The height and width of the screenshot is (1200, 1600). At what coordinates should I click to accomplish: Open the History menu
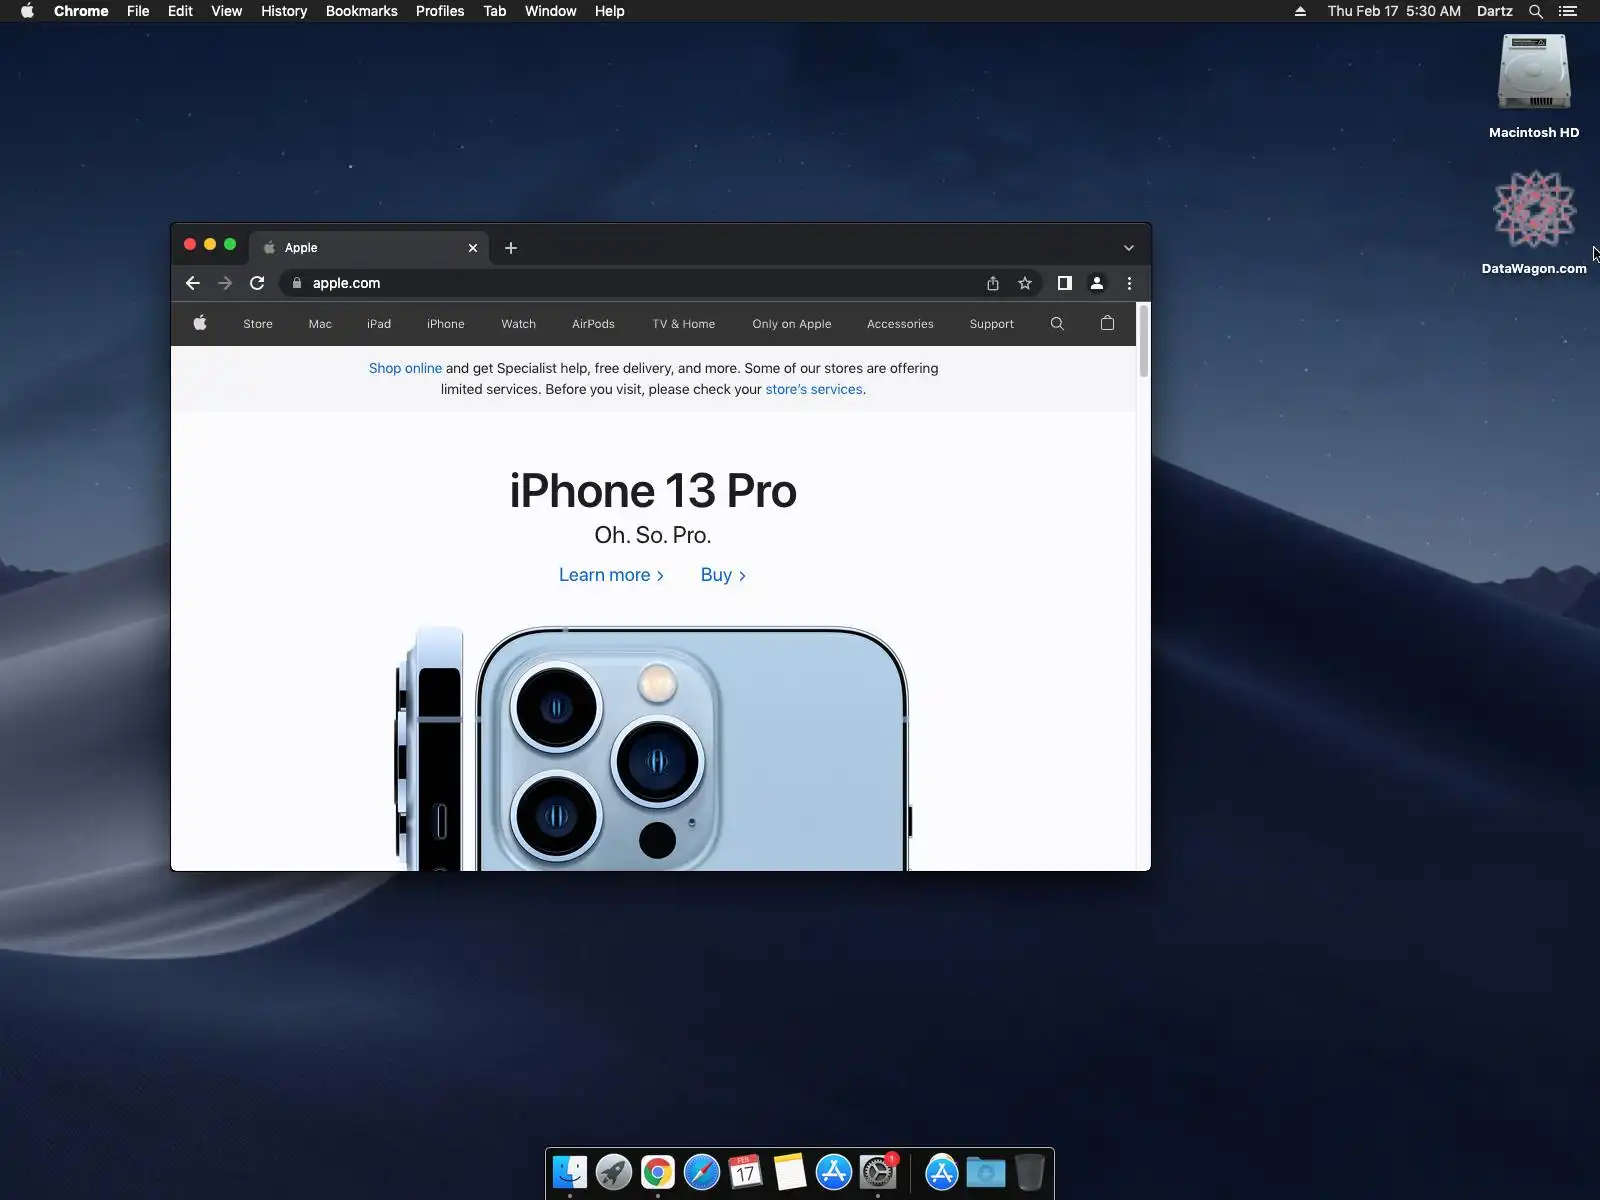coord(284,11)
